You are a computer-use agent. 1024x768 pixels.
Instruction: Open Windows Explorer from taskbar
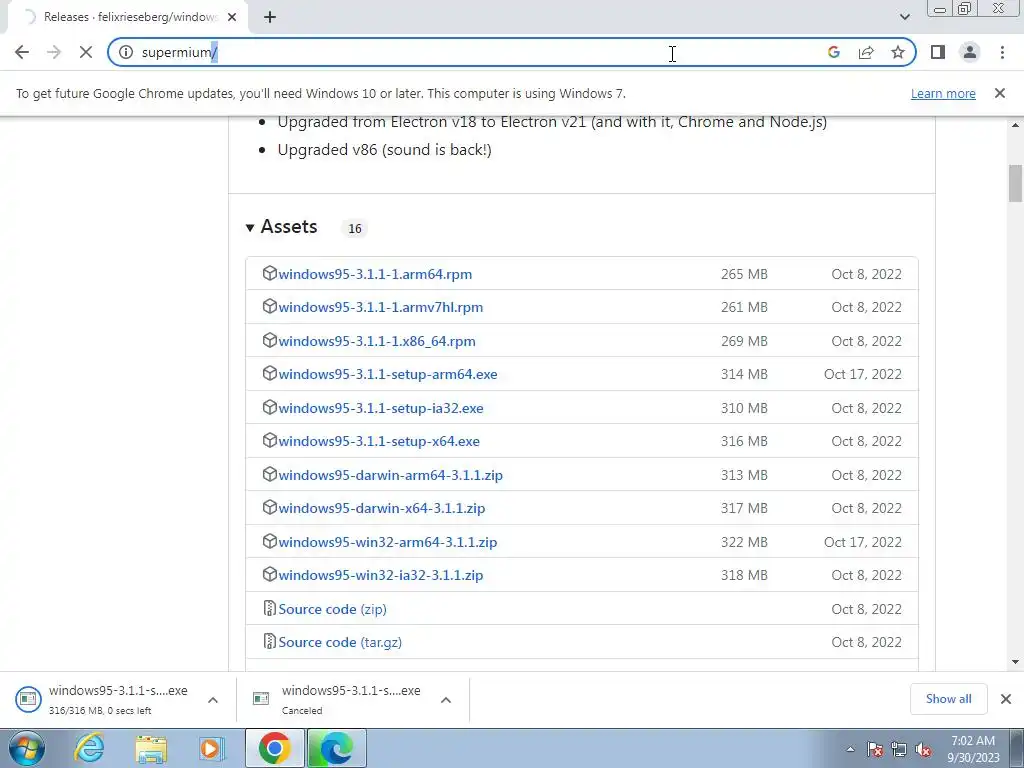coord(151,748)
